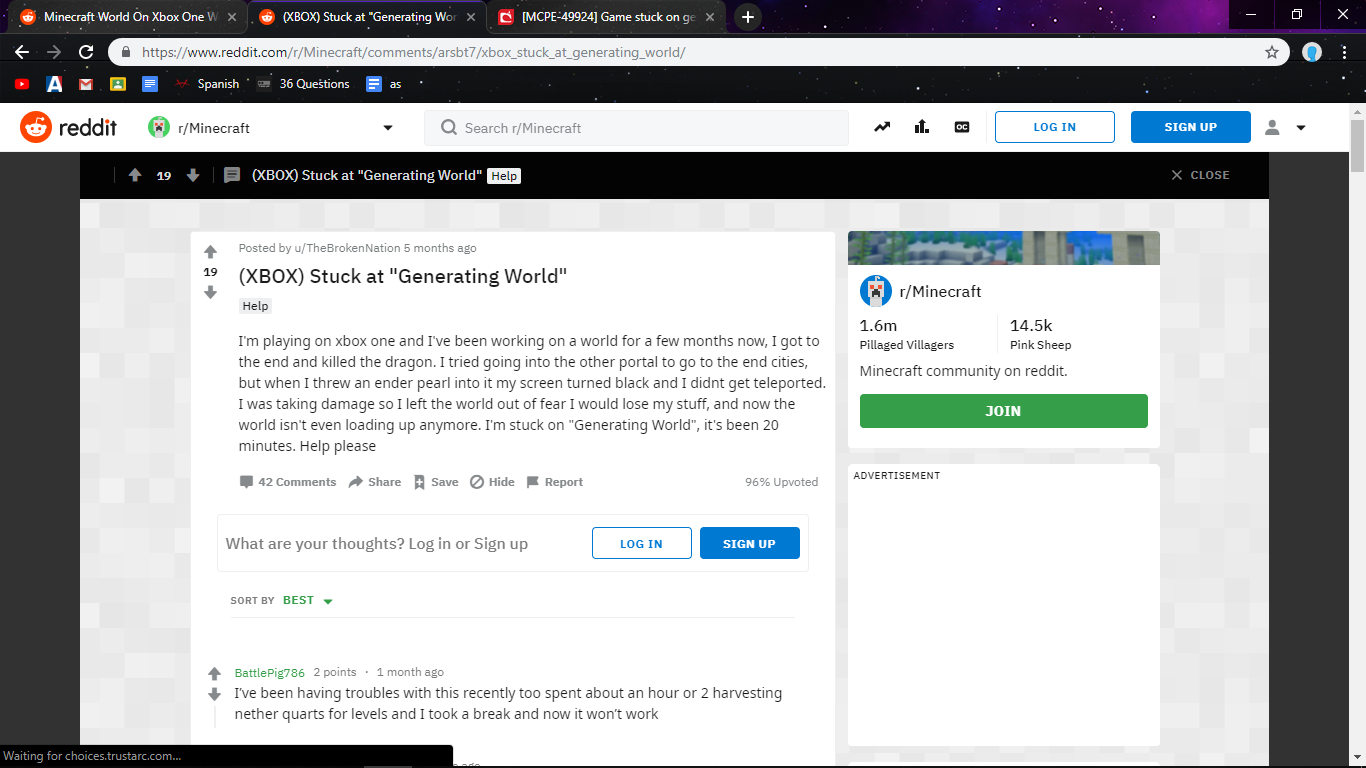Open the blue 'A' bookmark icon

54,84
